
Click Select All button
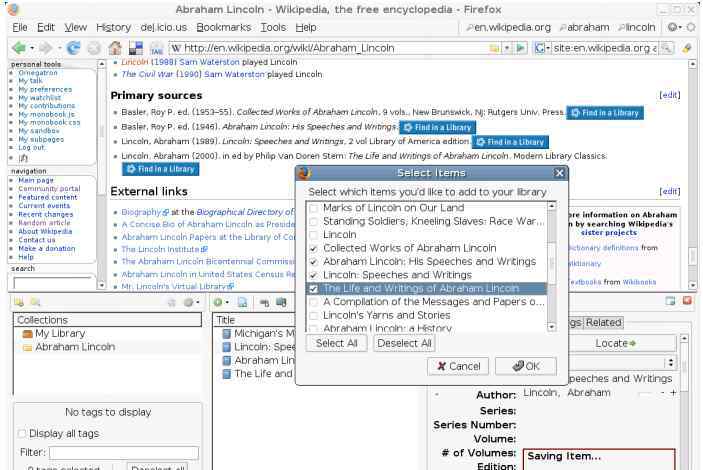(x=336, y=344)
